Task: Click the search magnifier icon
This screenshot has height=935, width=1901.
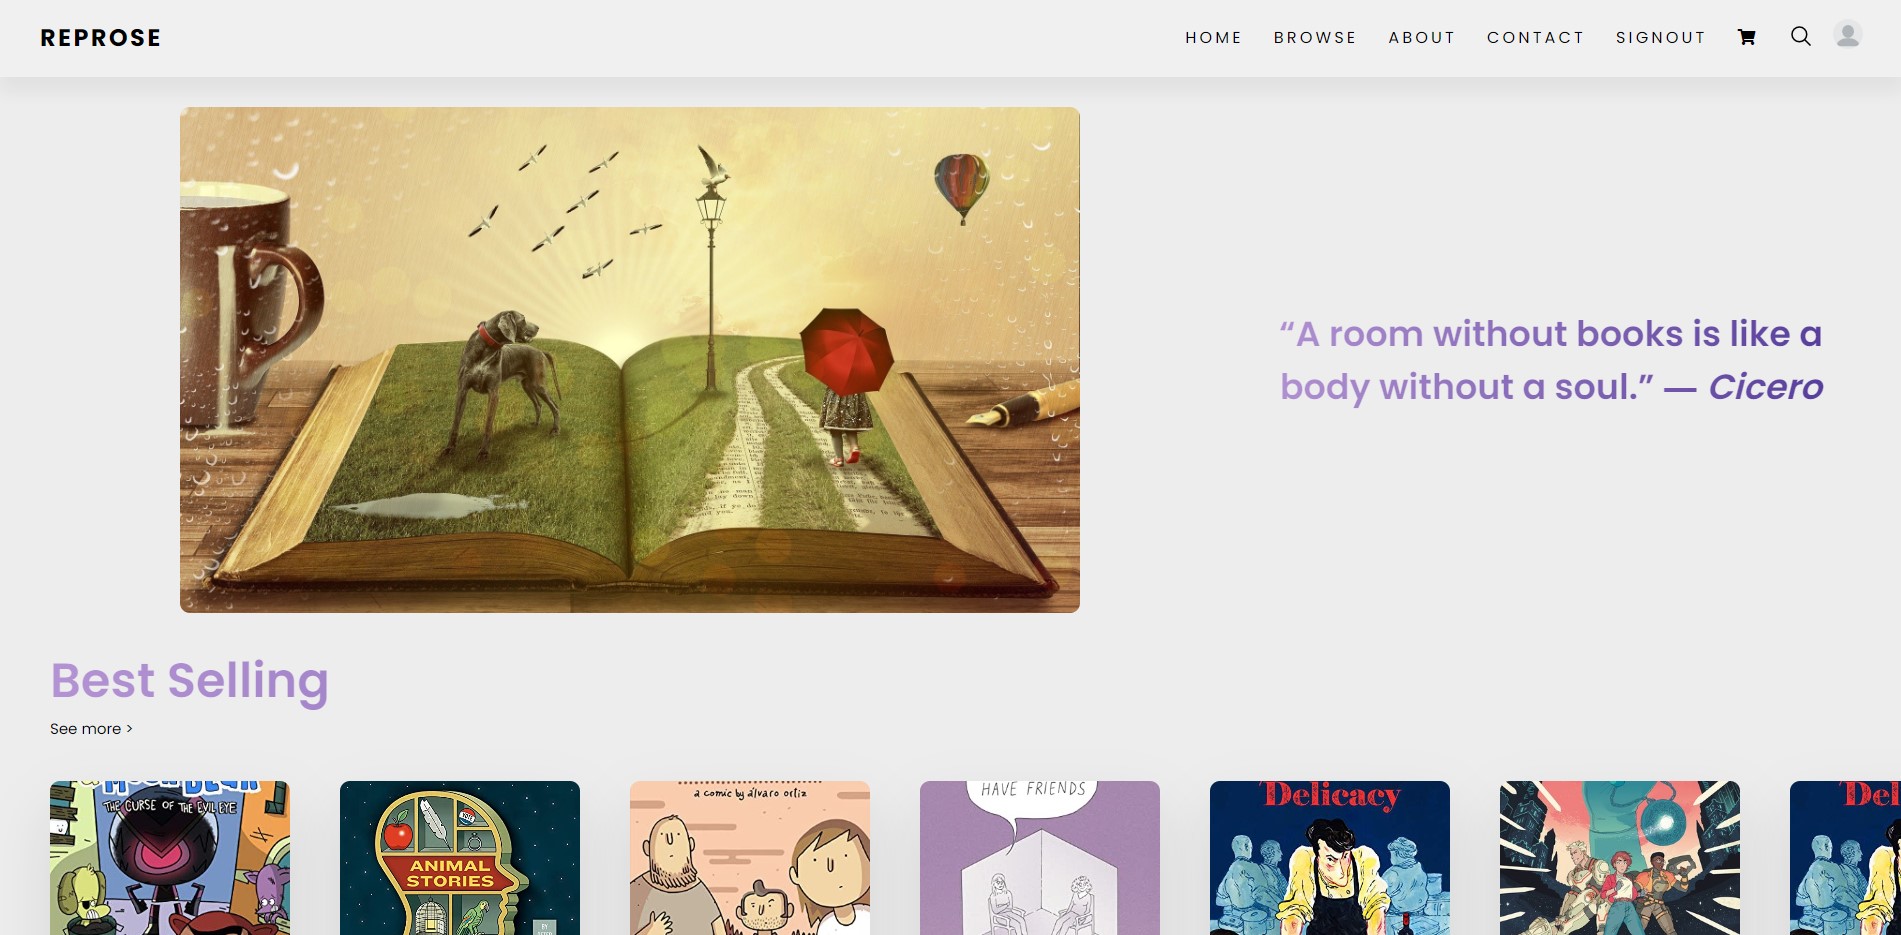Action: click(x=1801, y=36)
